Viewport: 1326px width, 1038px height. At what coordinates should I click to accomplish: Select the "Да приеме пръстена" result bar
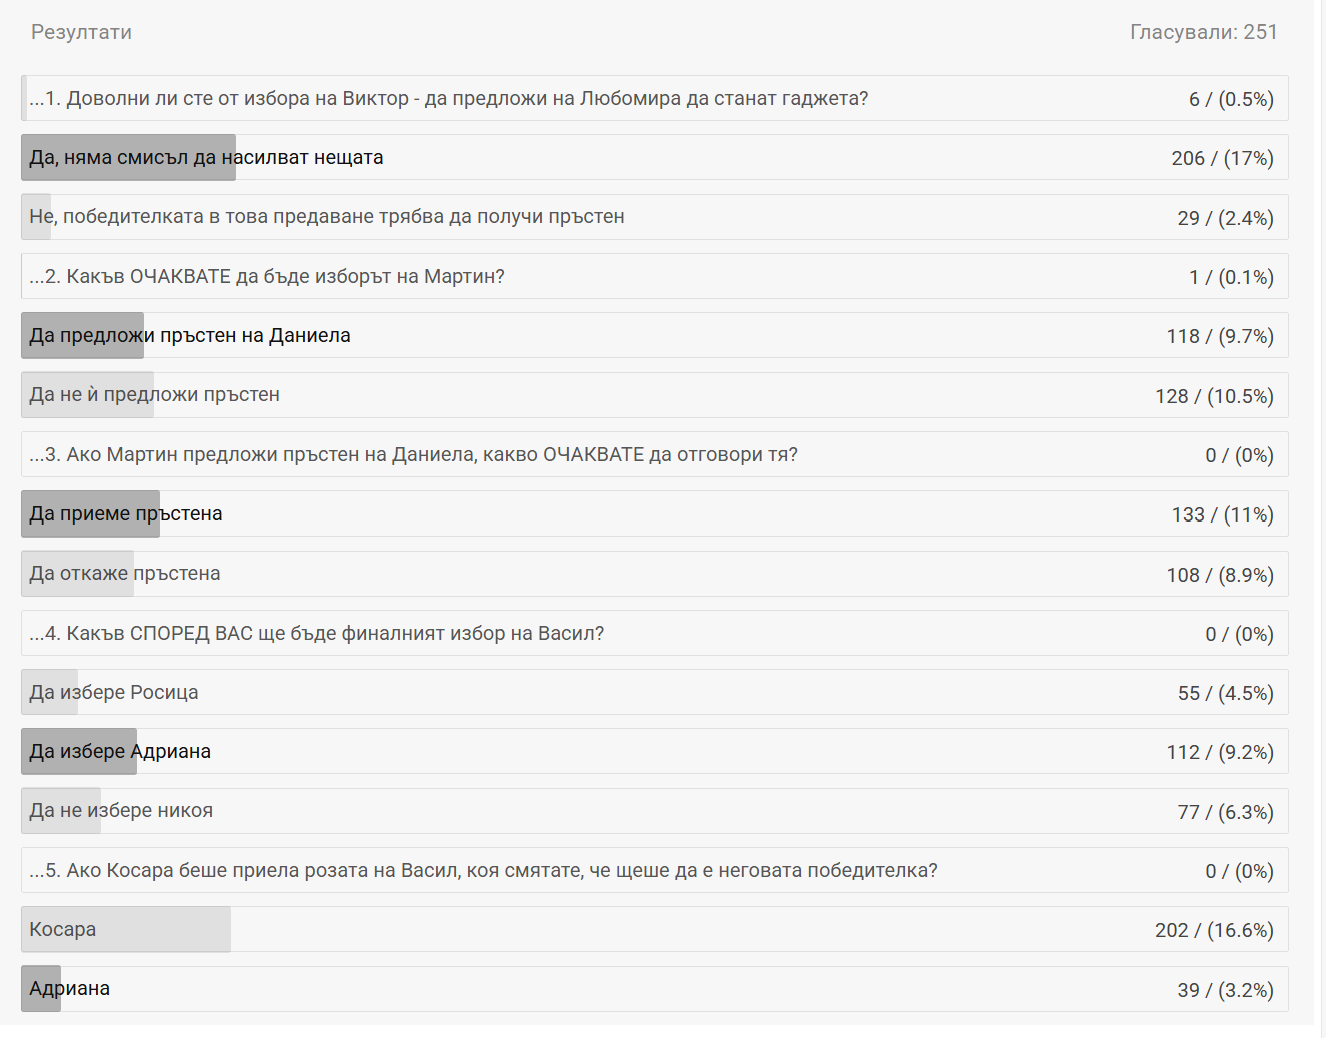click(126, 514)
